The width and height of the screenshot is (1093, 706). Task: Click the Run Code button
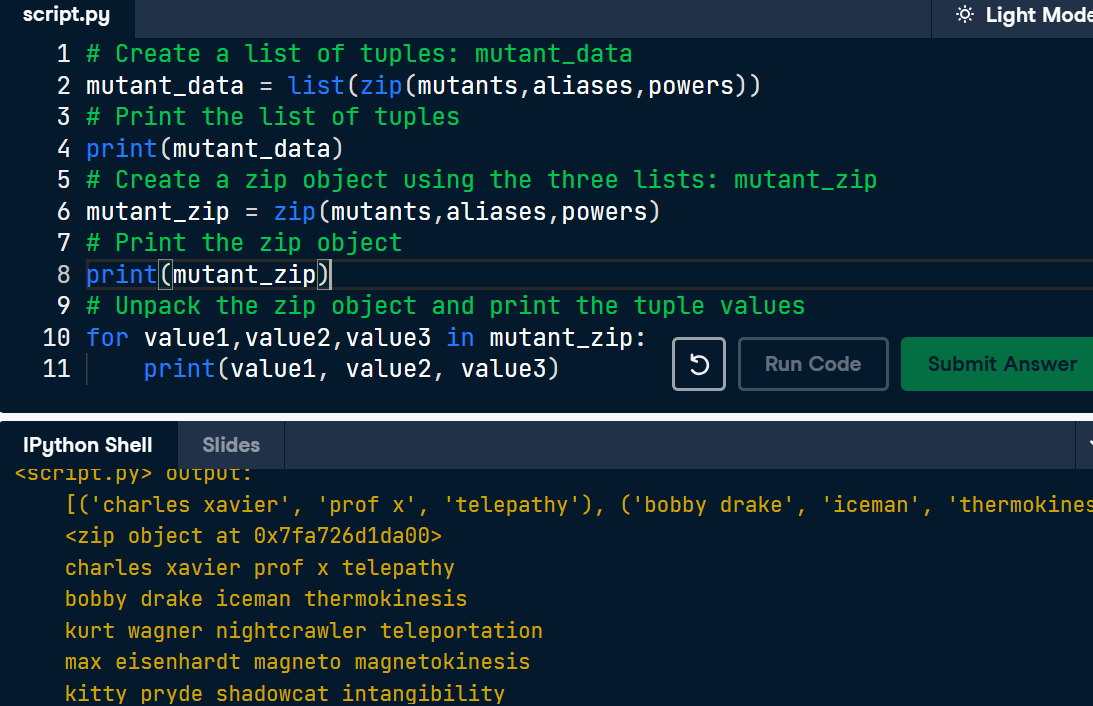click(x=813, y=364)
